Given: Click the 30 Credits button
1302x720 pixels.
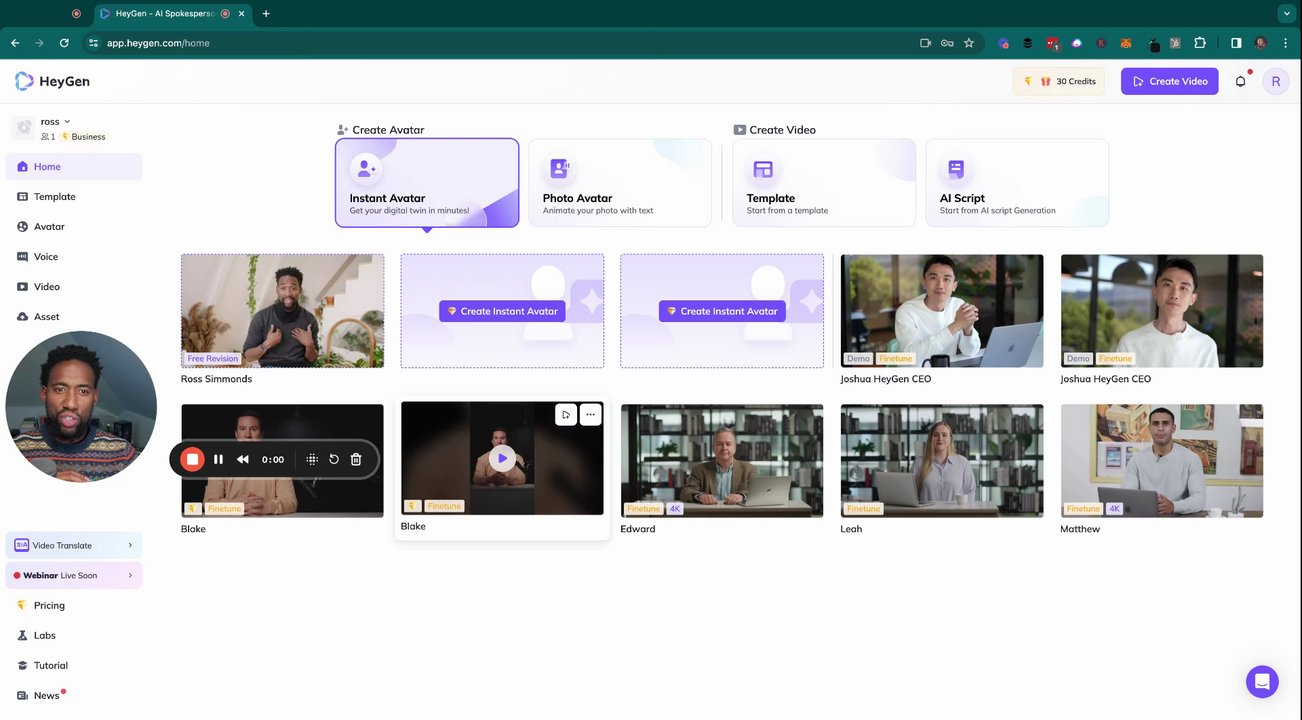Looking at the screenshot, I should pyautogui.click(x=1058, y=81).
